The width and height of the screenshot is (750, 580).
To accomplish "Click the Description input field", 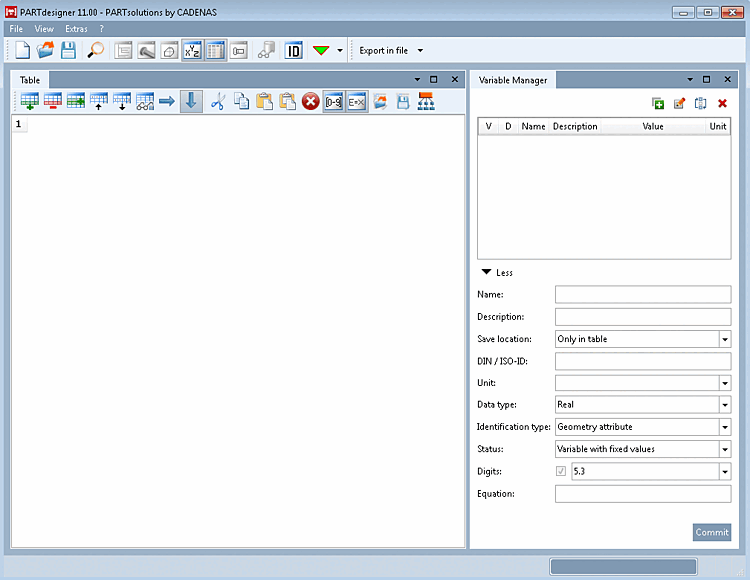I will pyautogui.click(x=643, y=317).
